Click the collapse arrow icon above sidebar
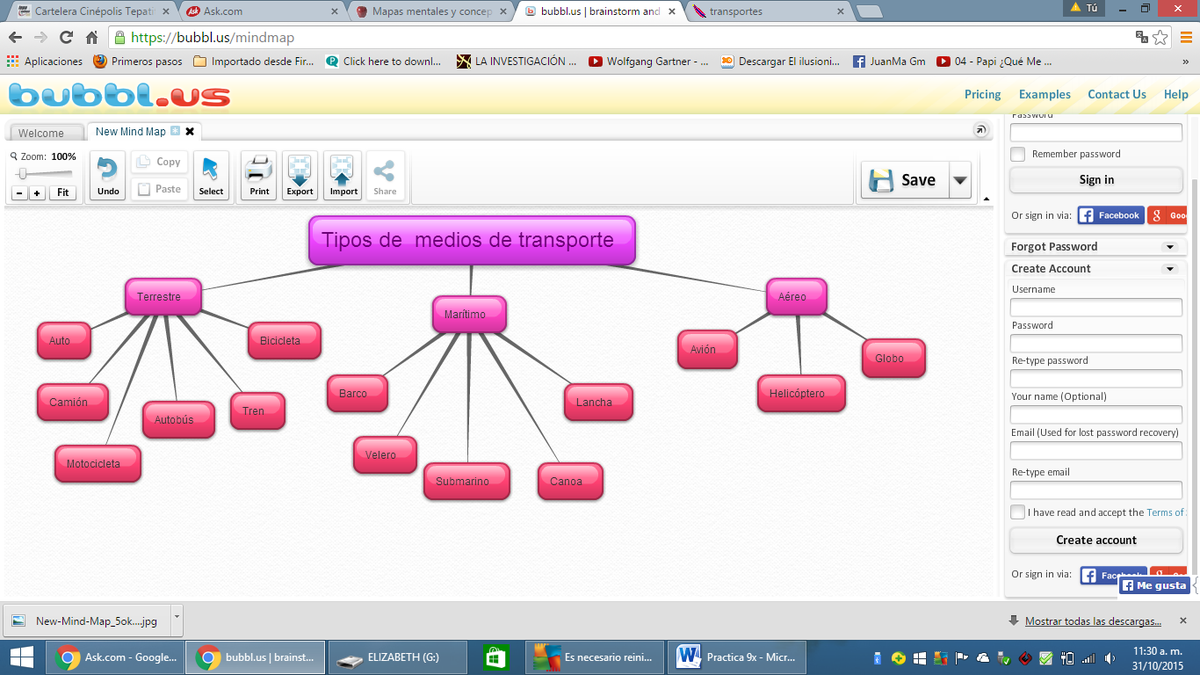 point(980,131)
